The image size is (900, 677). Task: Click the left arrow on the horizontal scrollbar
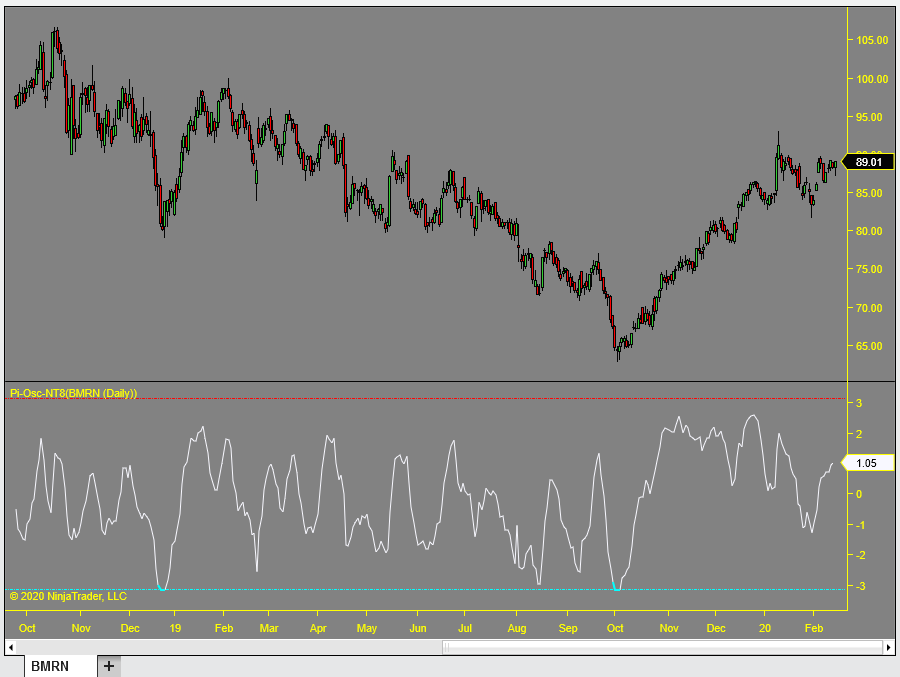pos(10,646)
